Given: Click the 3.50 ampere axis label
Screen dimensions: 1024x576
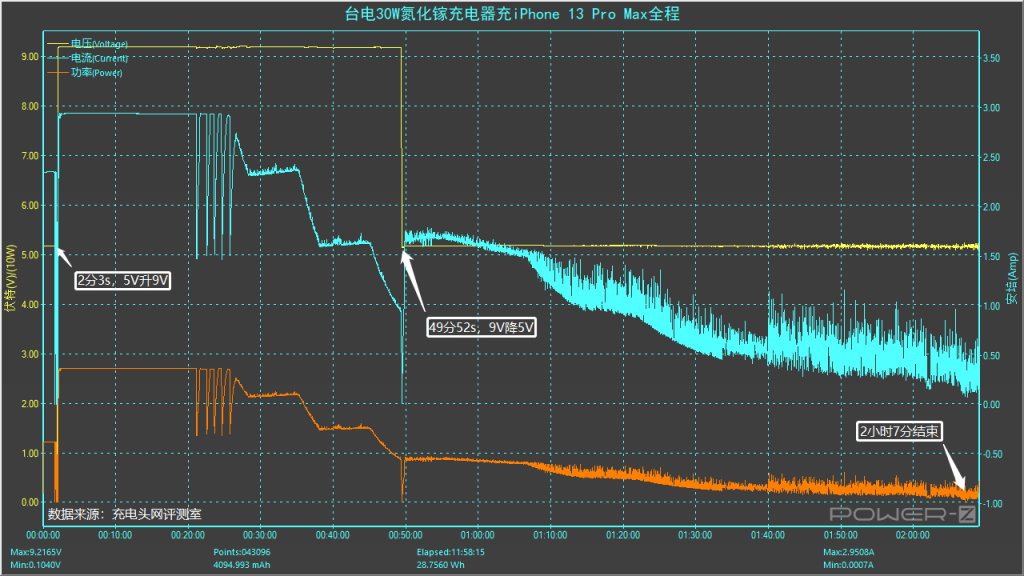Looking at the screenshot, I should [991, 58].
